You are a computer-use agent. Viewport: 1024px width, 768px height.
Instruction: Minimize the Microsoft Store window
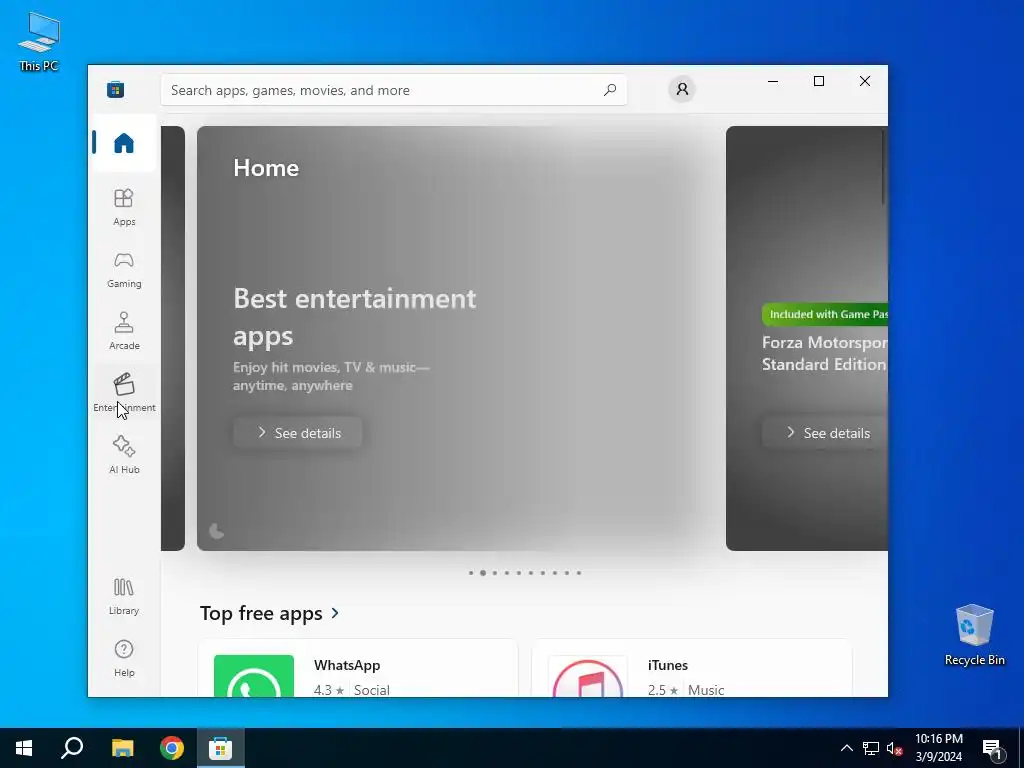coord(773,81)
